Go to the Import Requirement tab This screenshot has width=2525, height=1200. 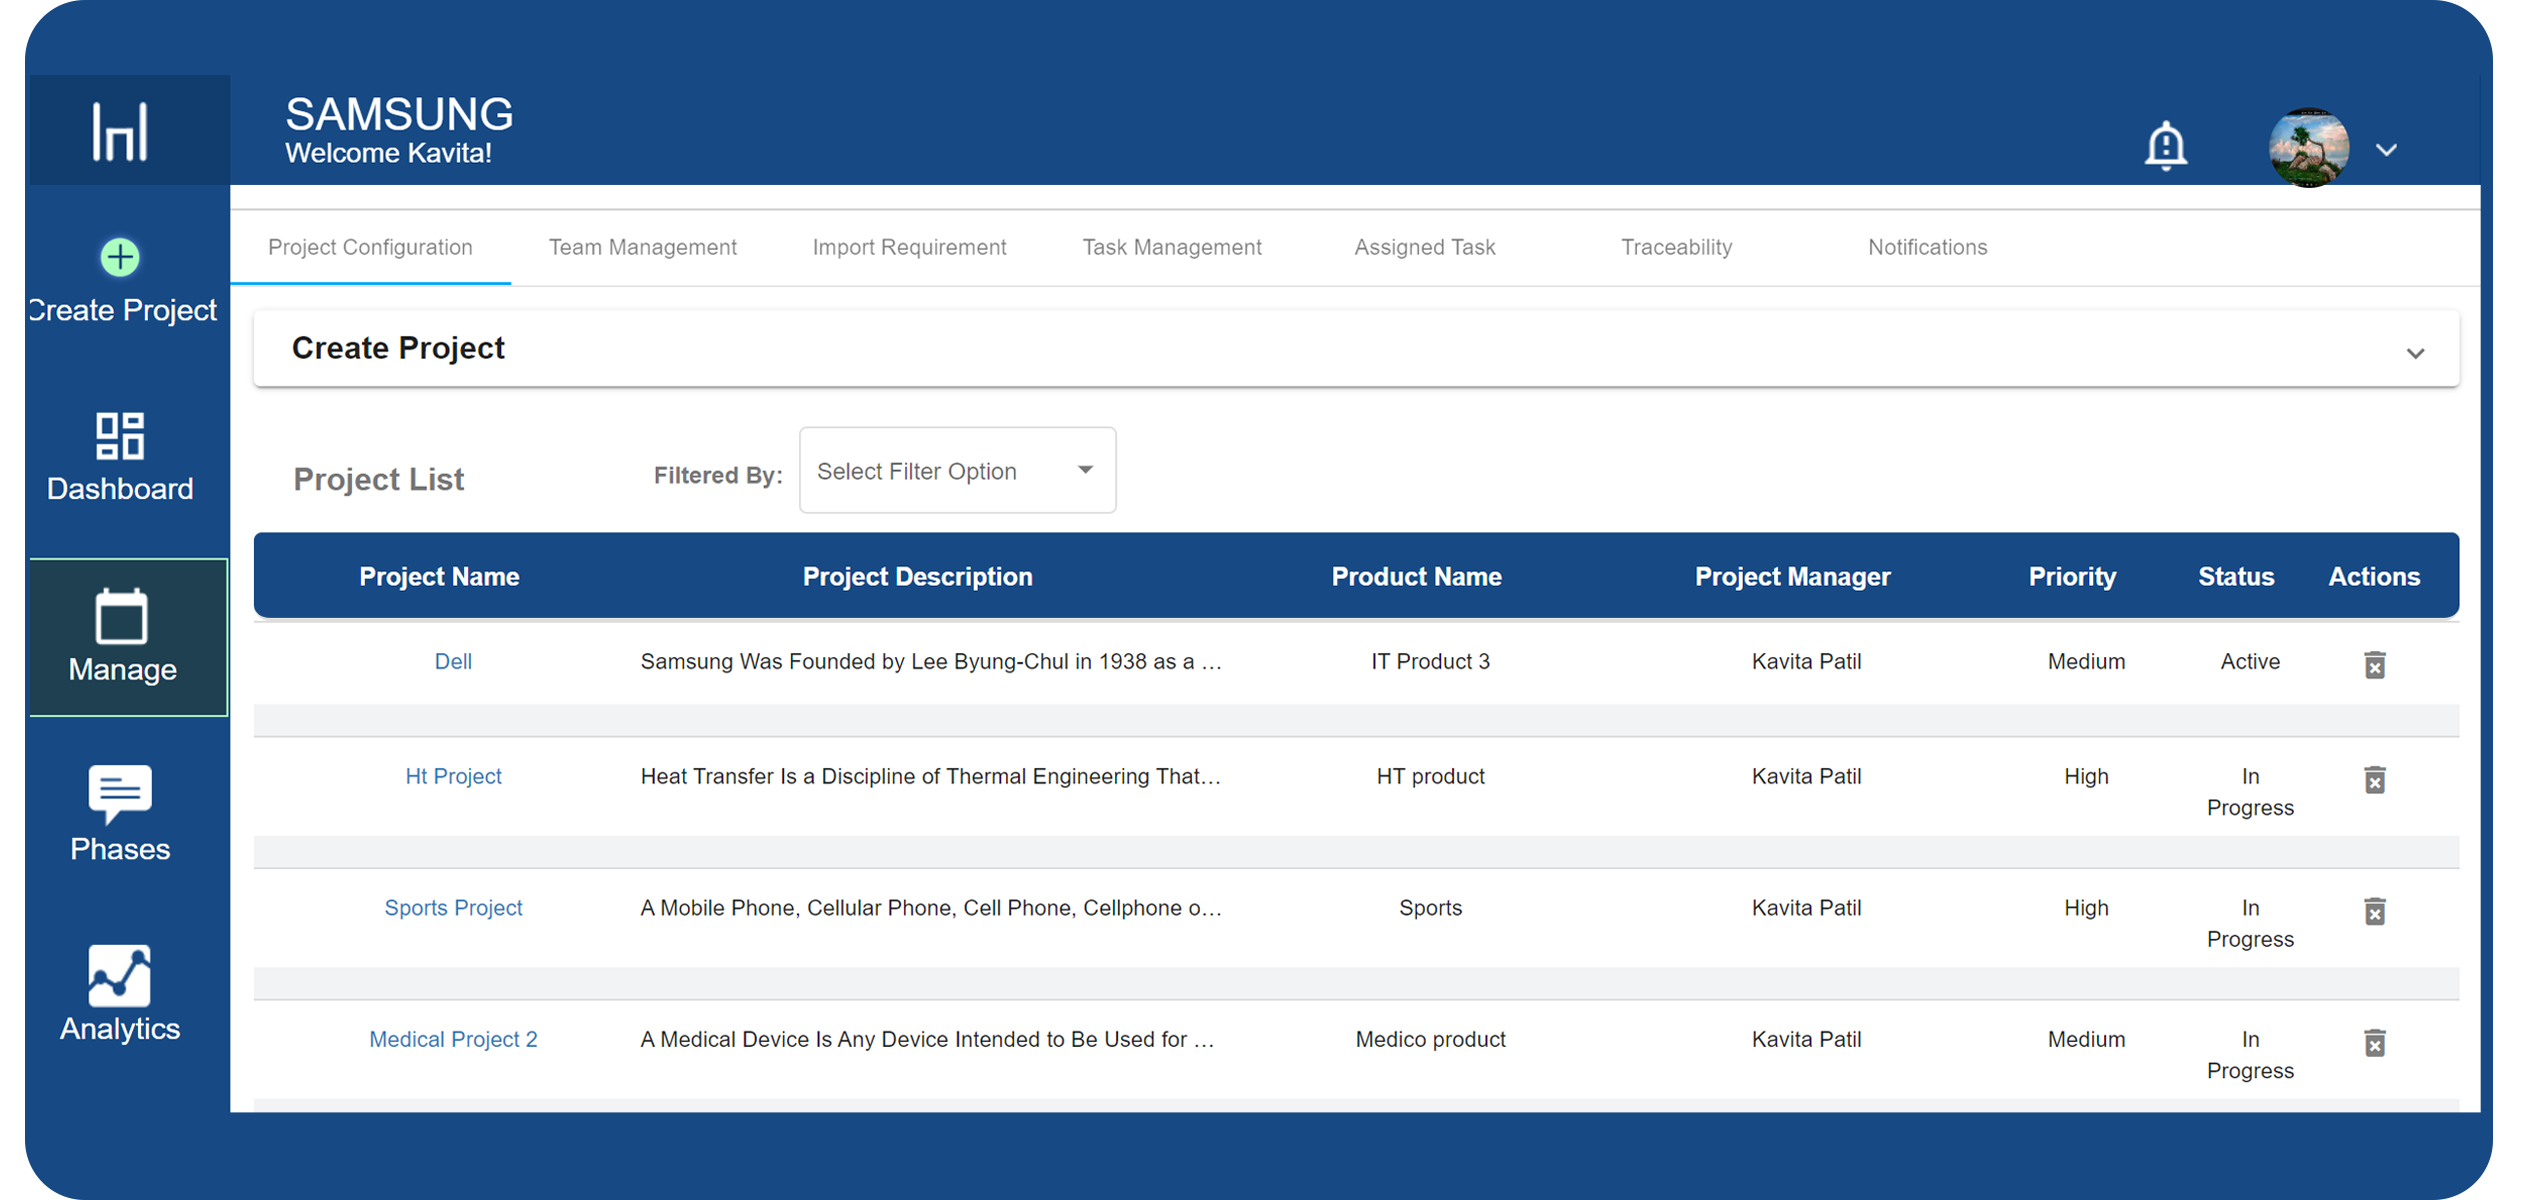909,247
